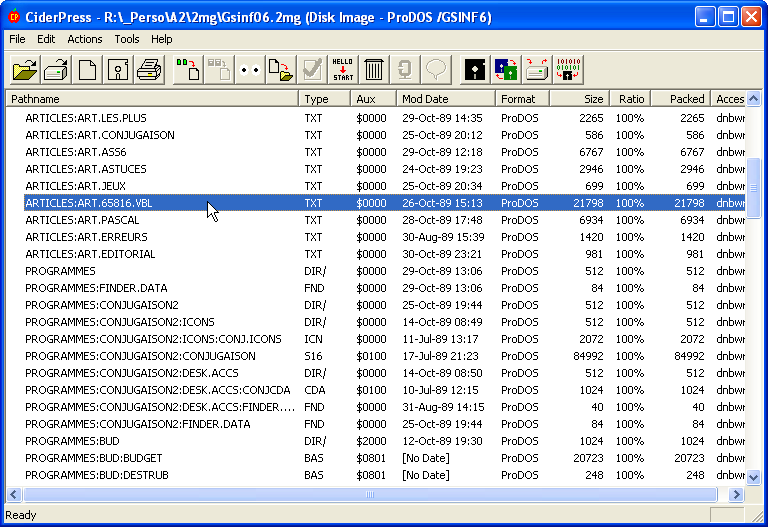The height and width of the screenshot is (527, 768).
Task: Click the CiderPress apple title bar icon
Action: 14,17
